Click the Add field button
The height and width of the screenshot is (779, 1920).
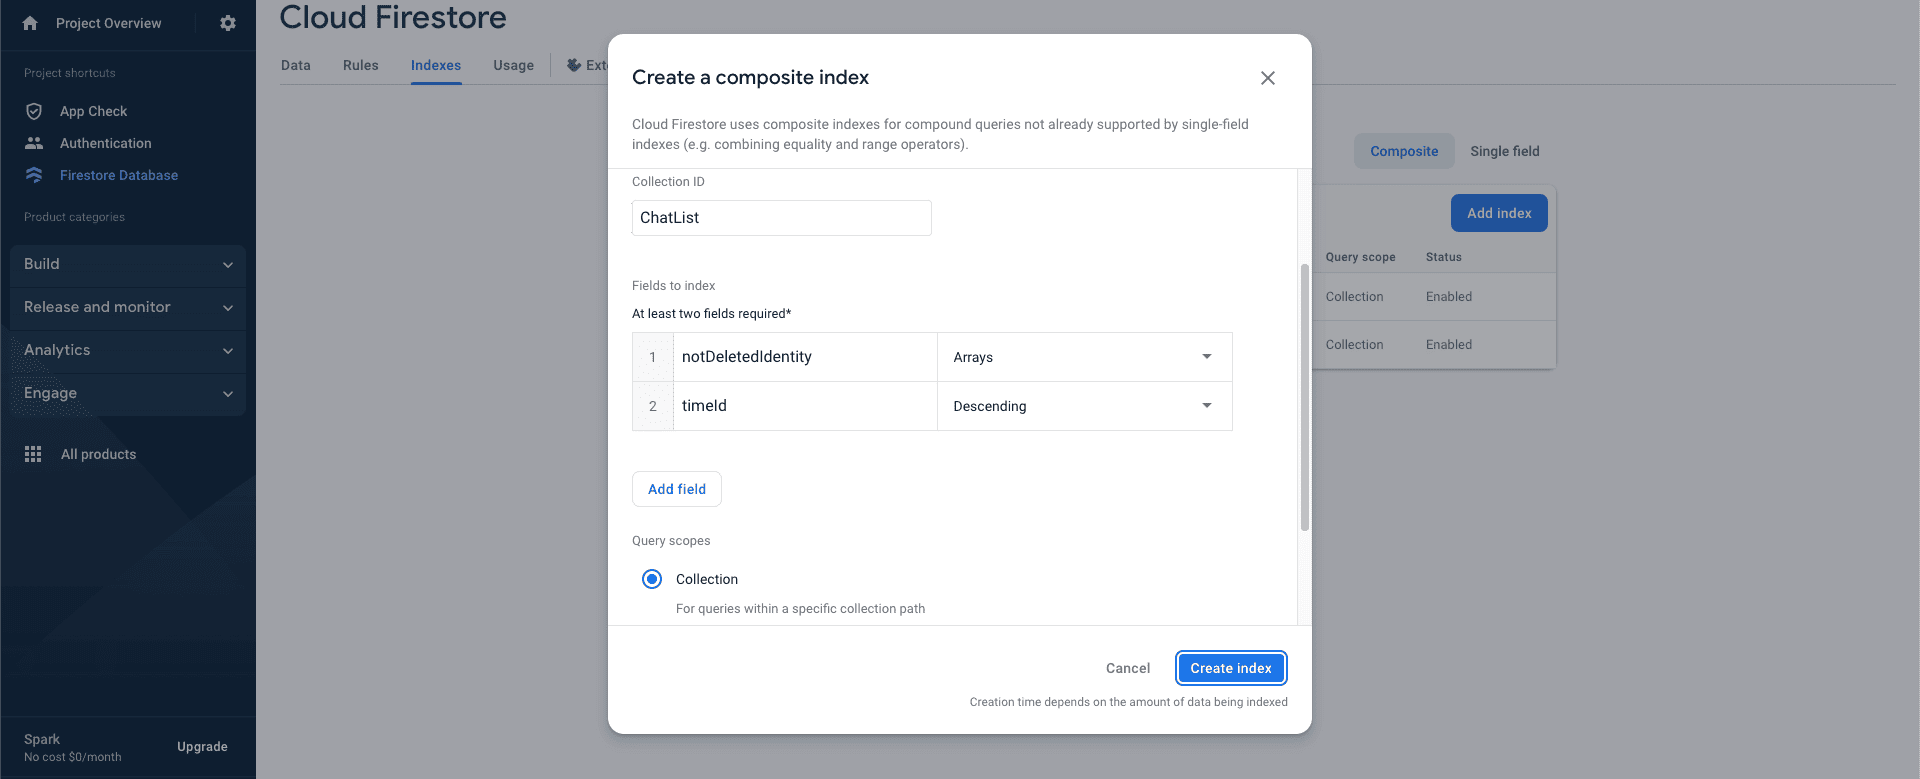pyautogui.click(x=677, y=489)
